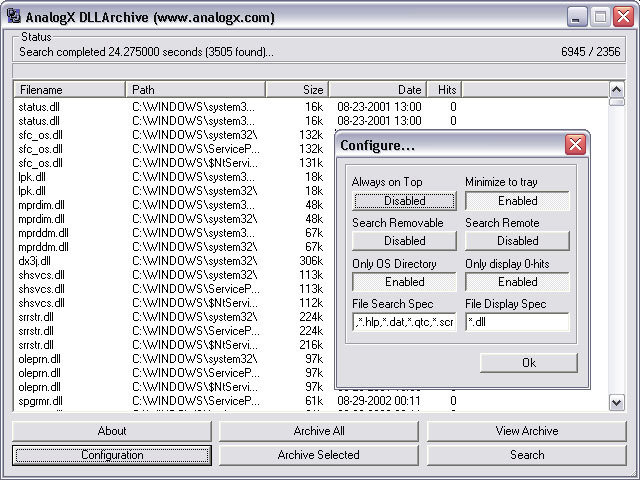The image size is (640, 480).
Task: Toggle Always on Top Disabled button
Action: tap(404, 201)
